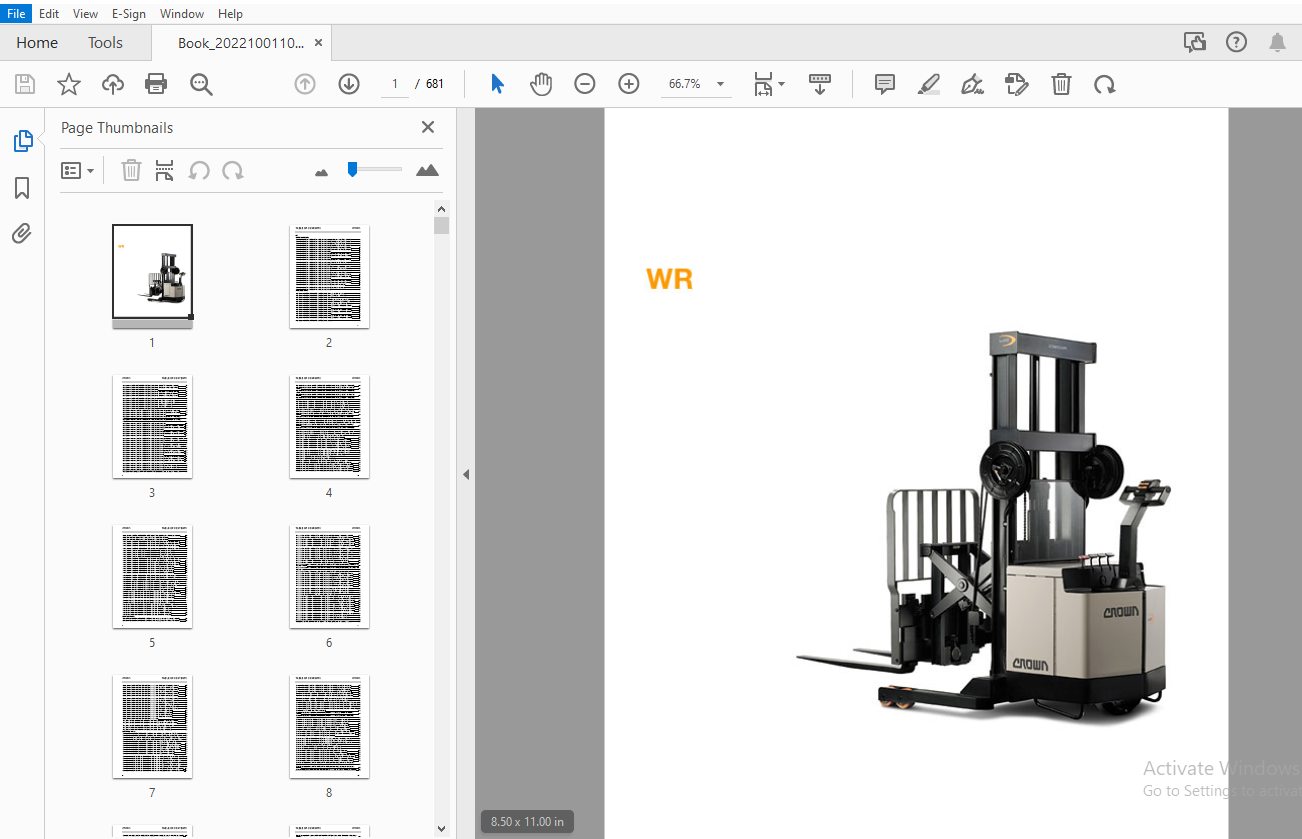
Task: Switch to the Tools tab
Action: point(105,43)
